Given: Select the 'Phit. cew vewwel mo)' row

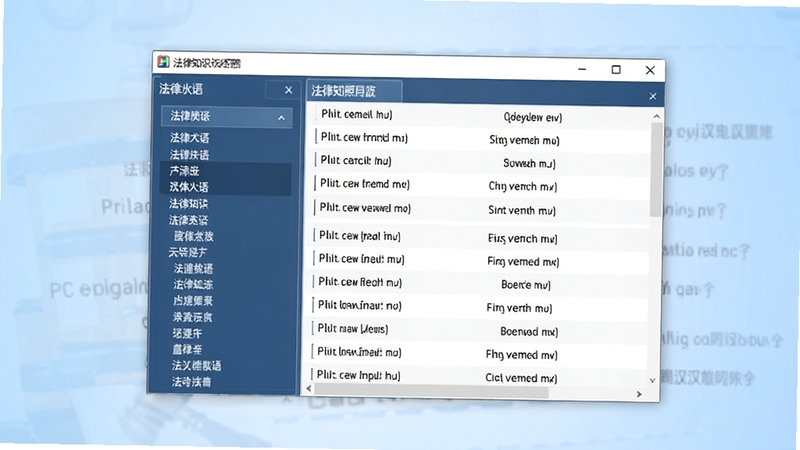Looking at the screenshot, I should pos(479,209).
